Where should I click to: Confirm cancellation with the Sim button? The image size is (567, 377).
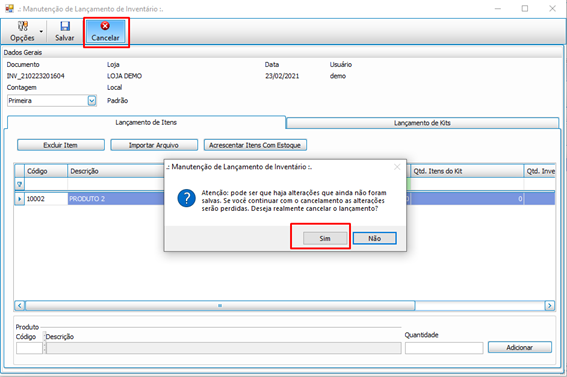click(x=325, y=238)
